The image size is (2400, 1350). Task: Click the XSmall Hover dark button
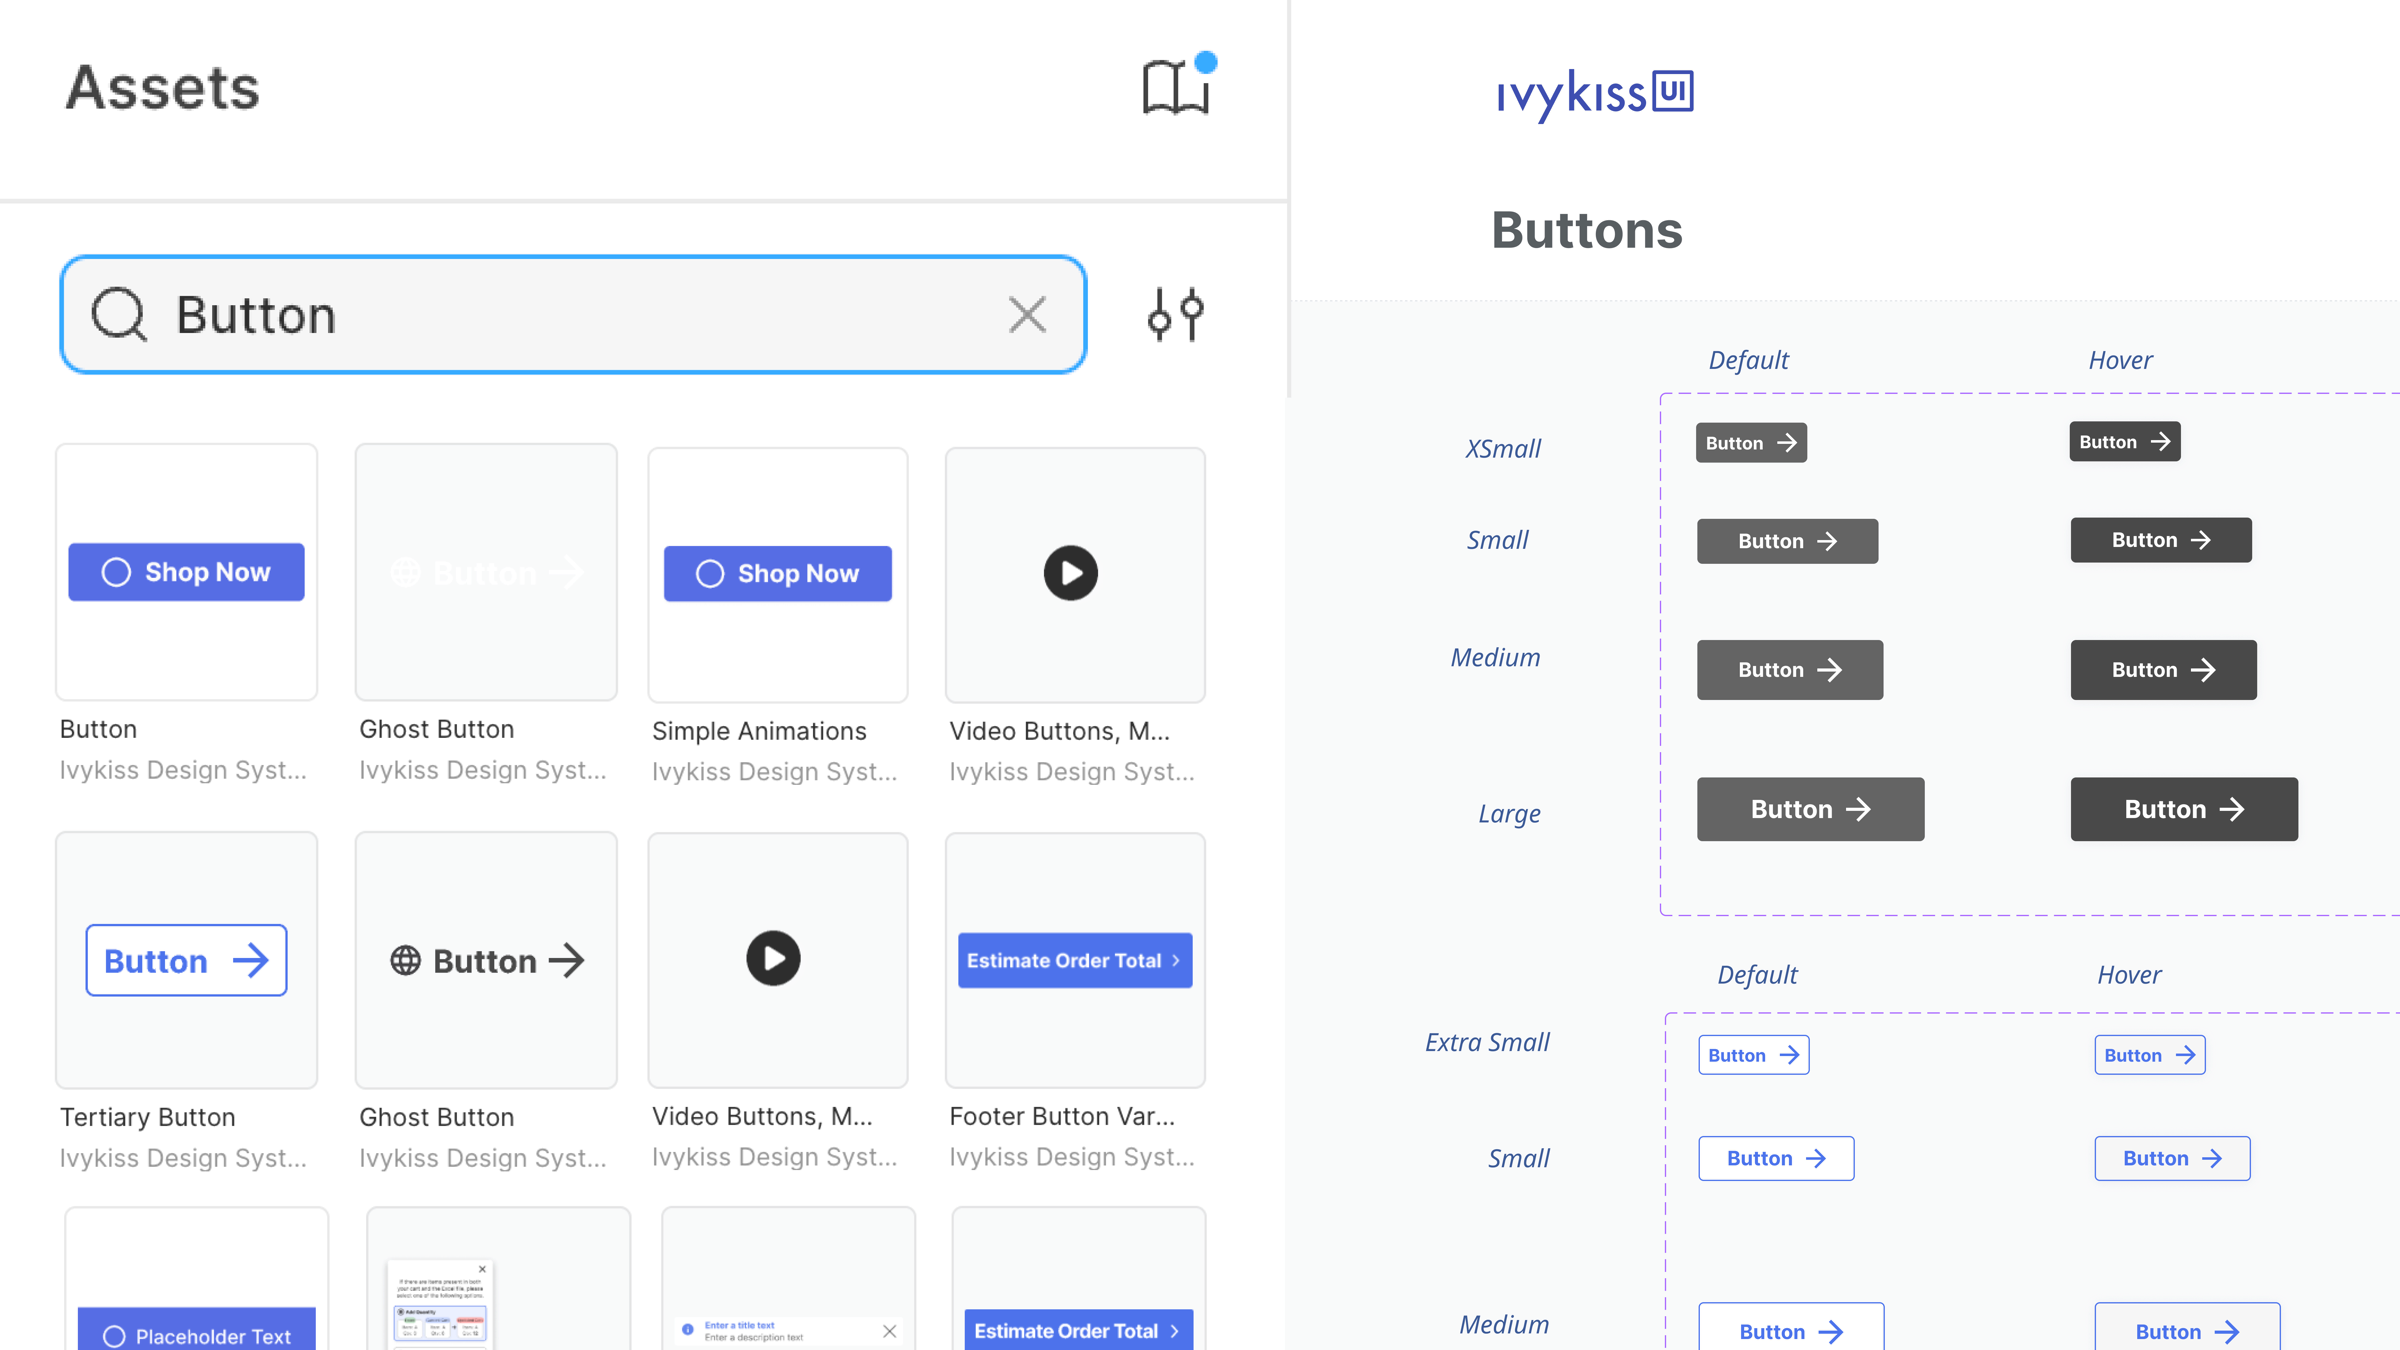click(2125, 442)
